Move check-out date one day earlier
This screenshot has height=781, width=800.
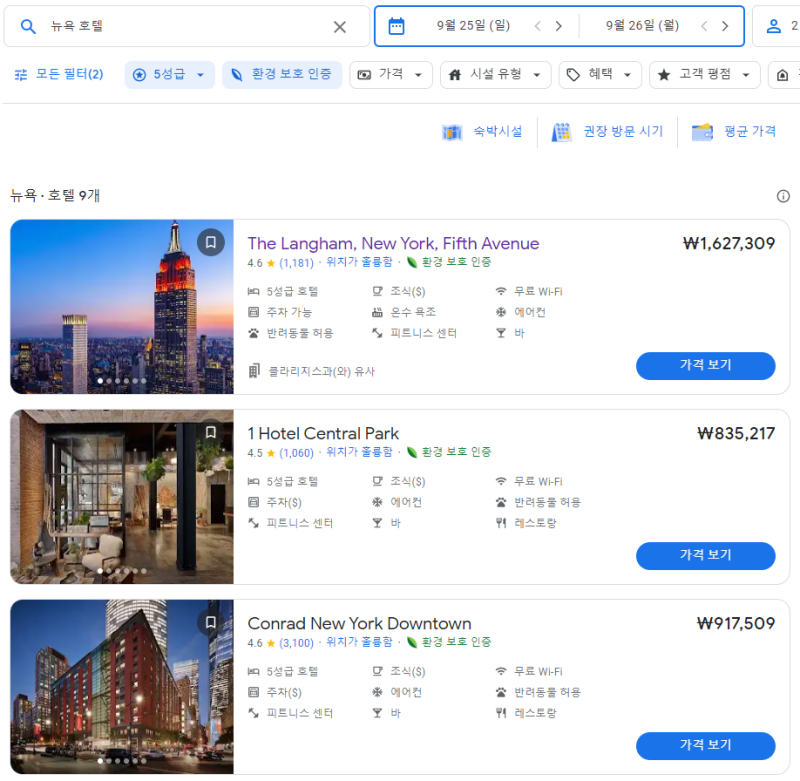pos(704,26)
